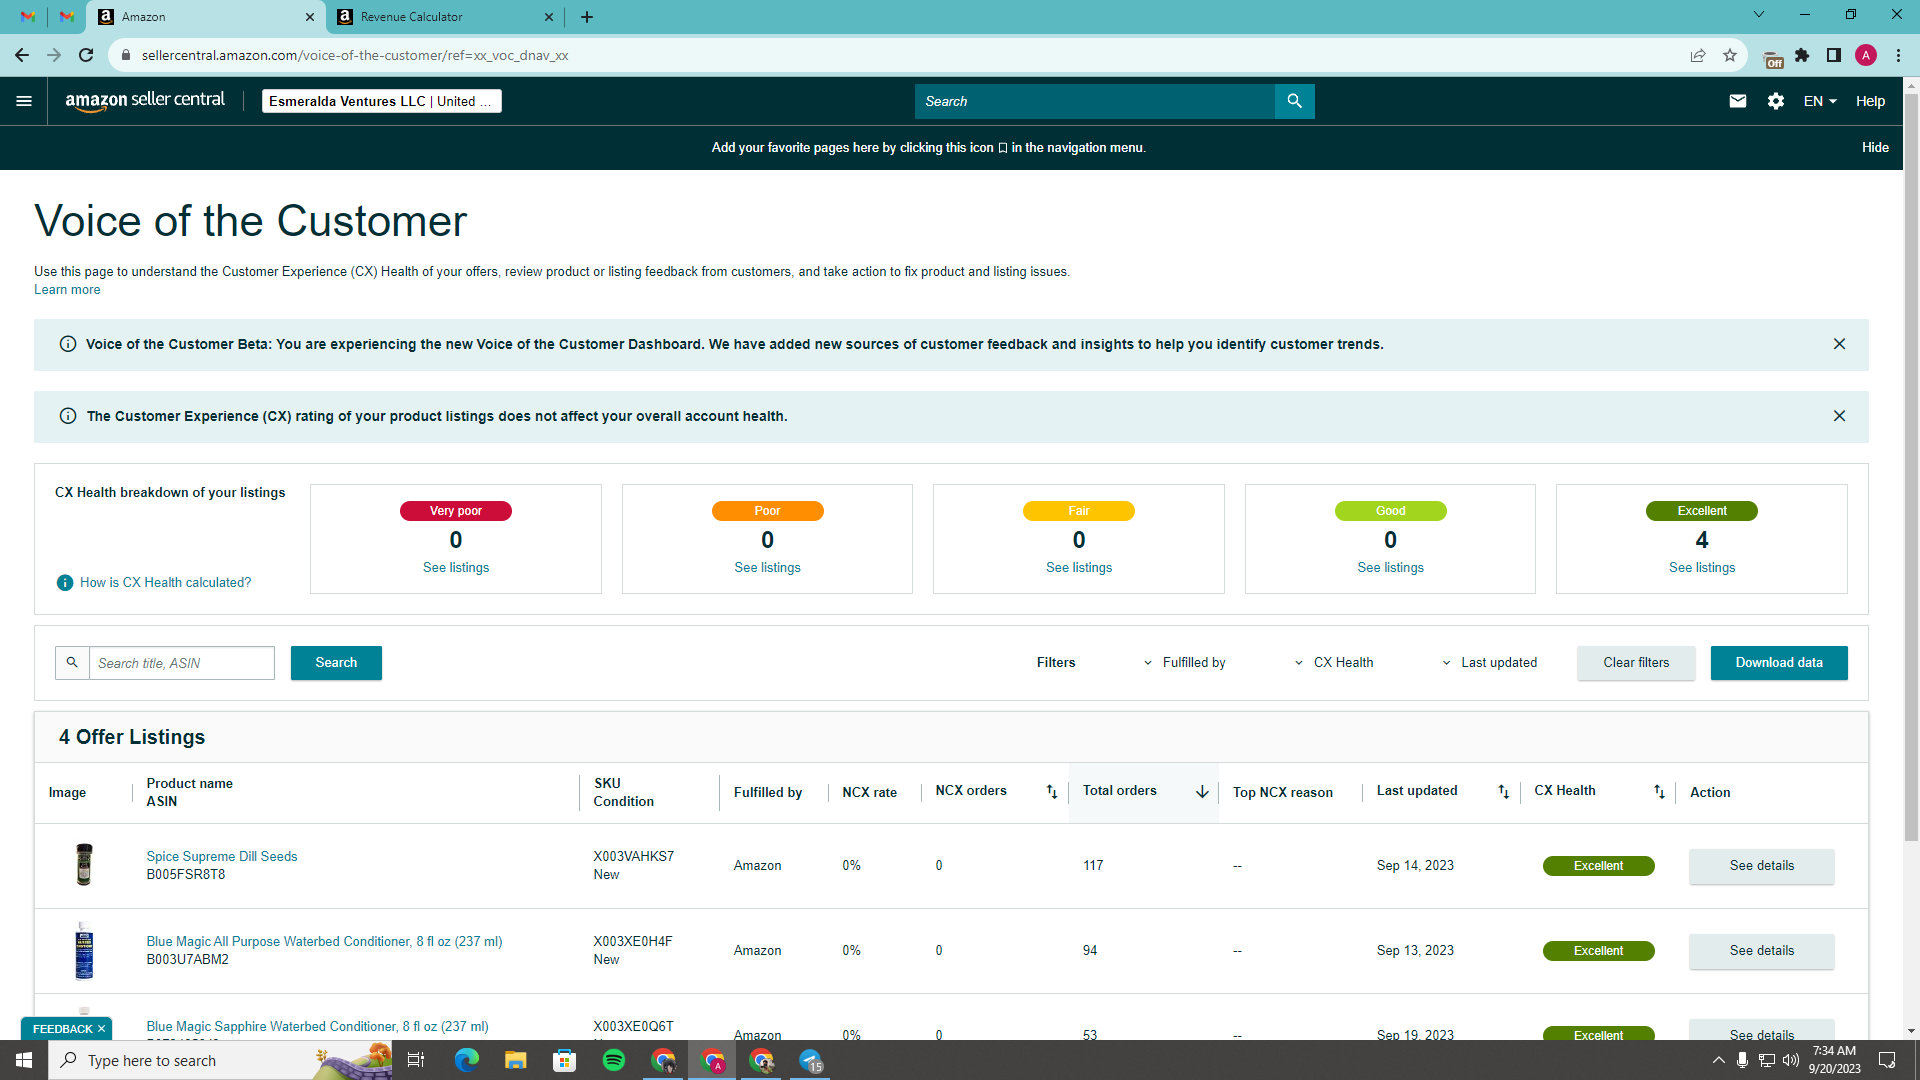Screen dimensions: 1920x1080
Task: Open Blue Magic Sapphire Waterbed Conditioner link
Action: tap(317, 1027)
